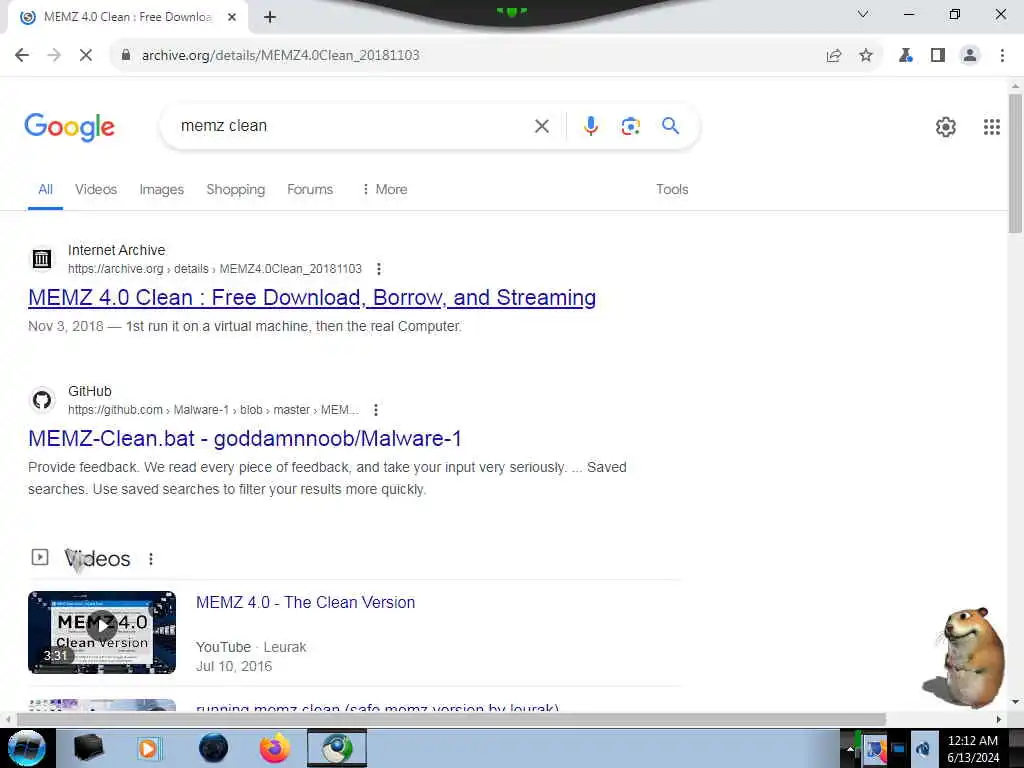The width and height of the screenshot is (1024, 768).
Task: Share this page icon
Action: coord(834,56)
